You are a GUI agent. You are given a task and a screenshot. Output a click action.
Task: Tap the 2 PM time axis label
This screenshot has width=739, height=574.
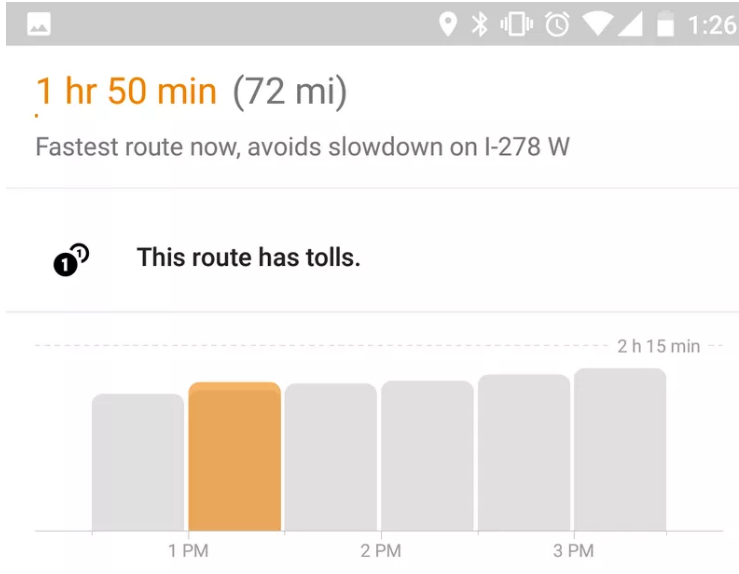(380, 551)
